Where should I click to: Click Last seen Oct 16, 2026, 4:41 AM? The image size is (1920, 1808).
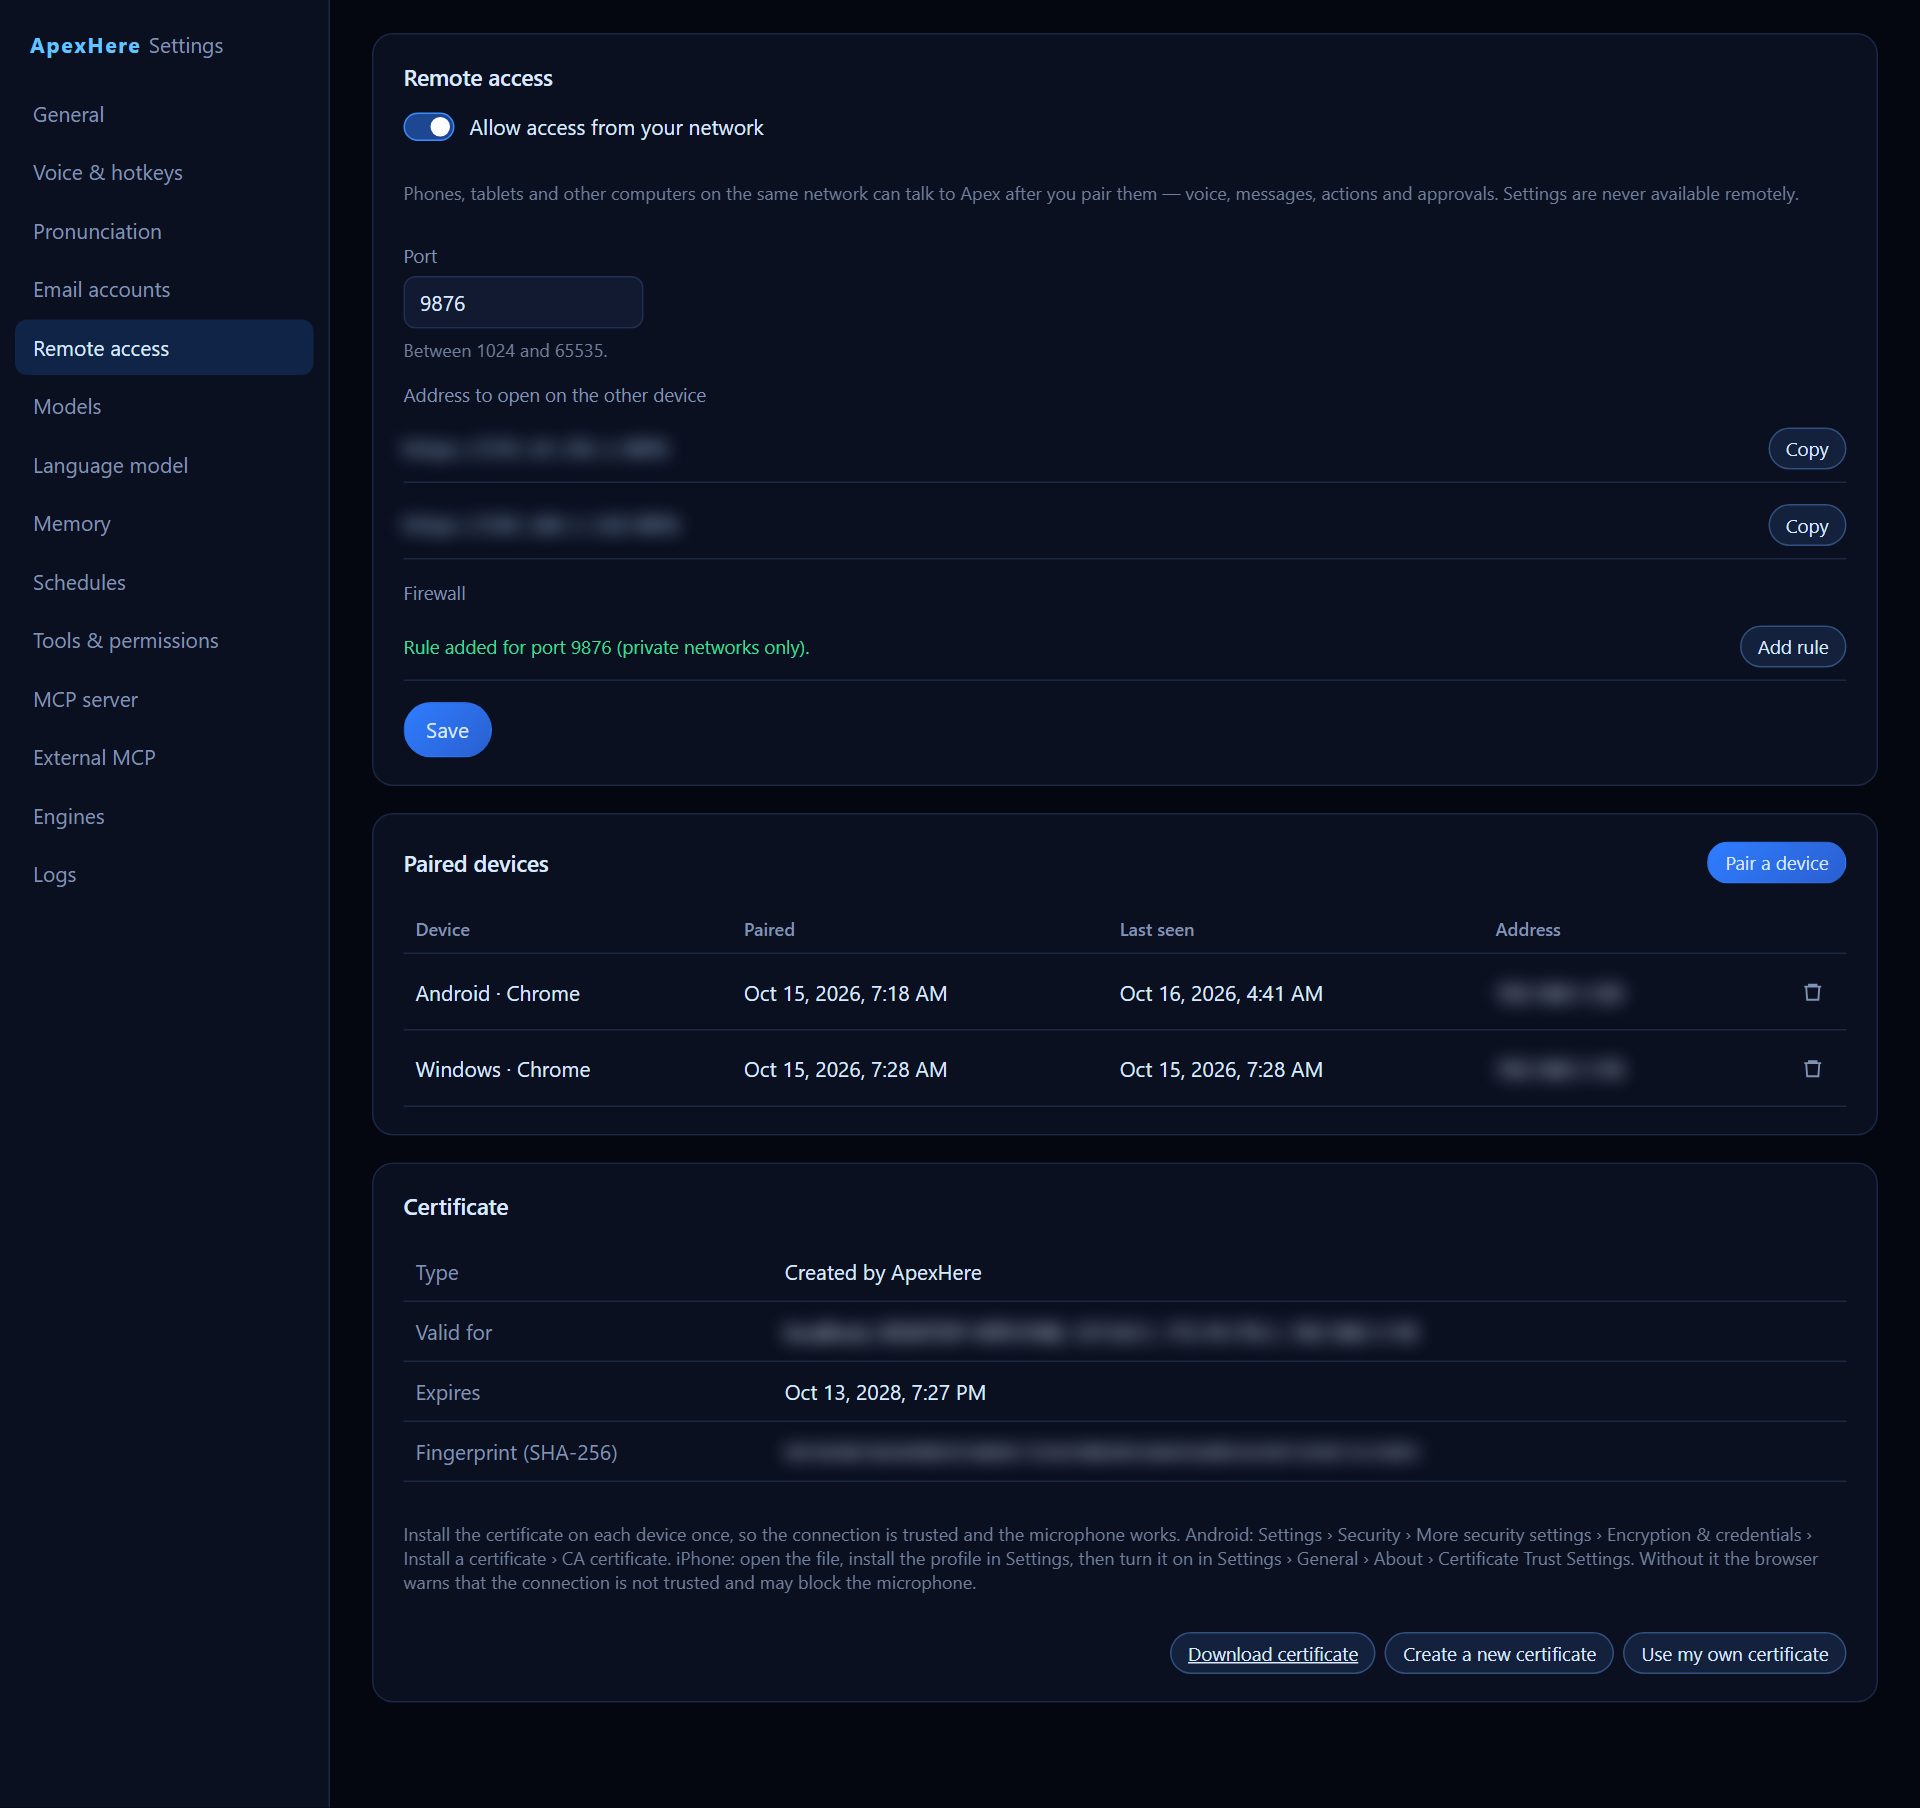click(1220, 993)
